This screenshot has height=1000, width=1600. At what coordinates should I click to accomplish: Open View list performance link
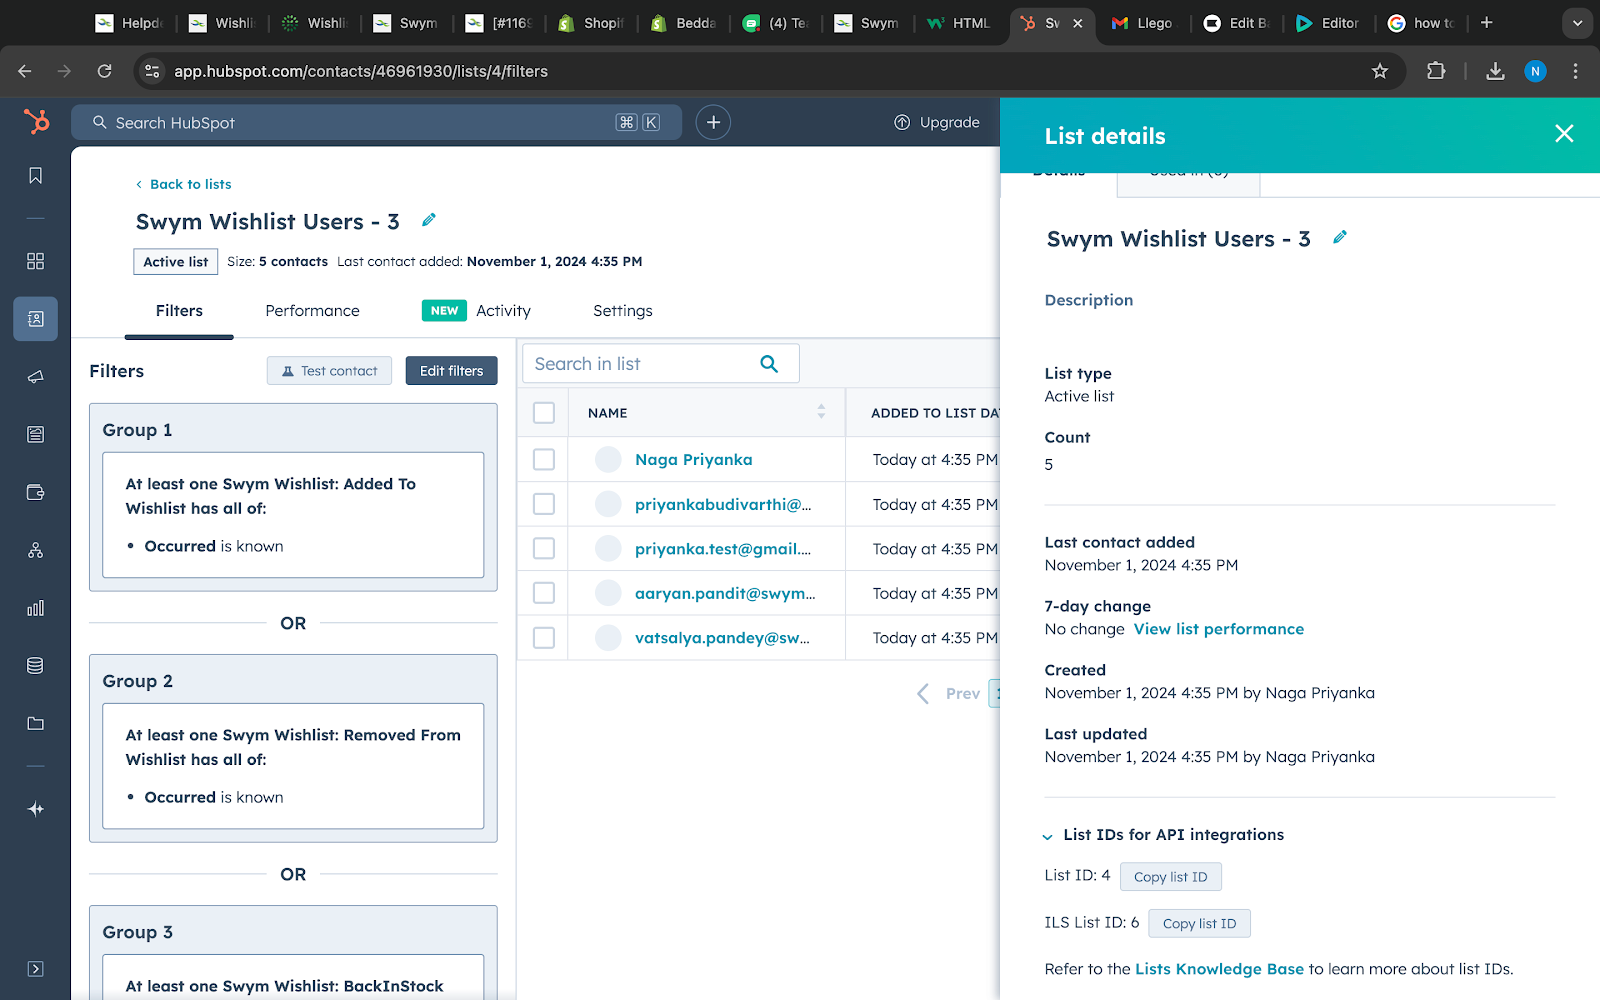click(x=1218, y=629)
